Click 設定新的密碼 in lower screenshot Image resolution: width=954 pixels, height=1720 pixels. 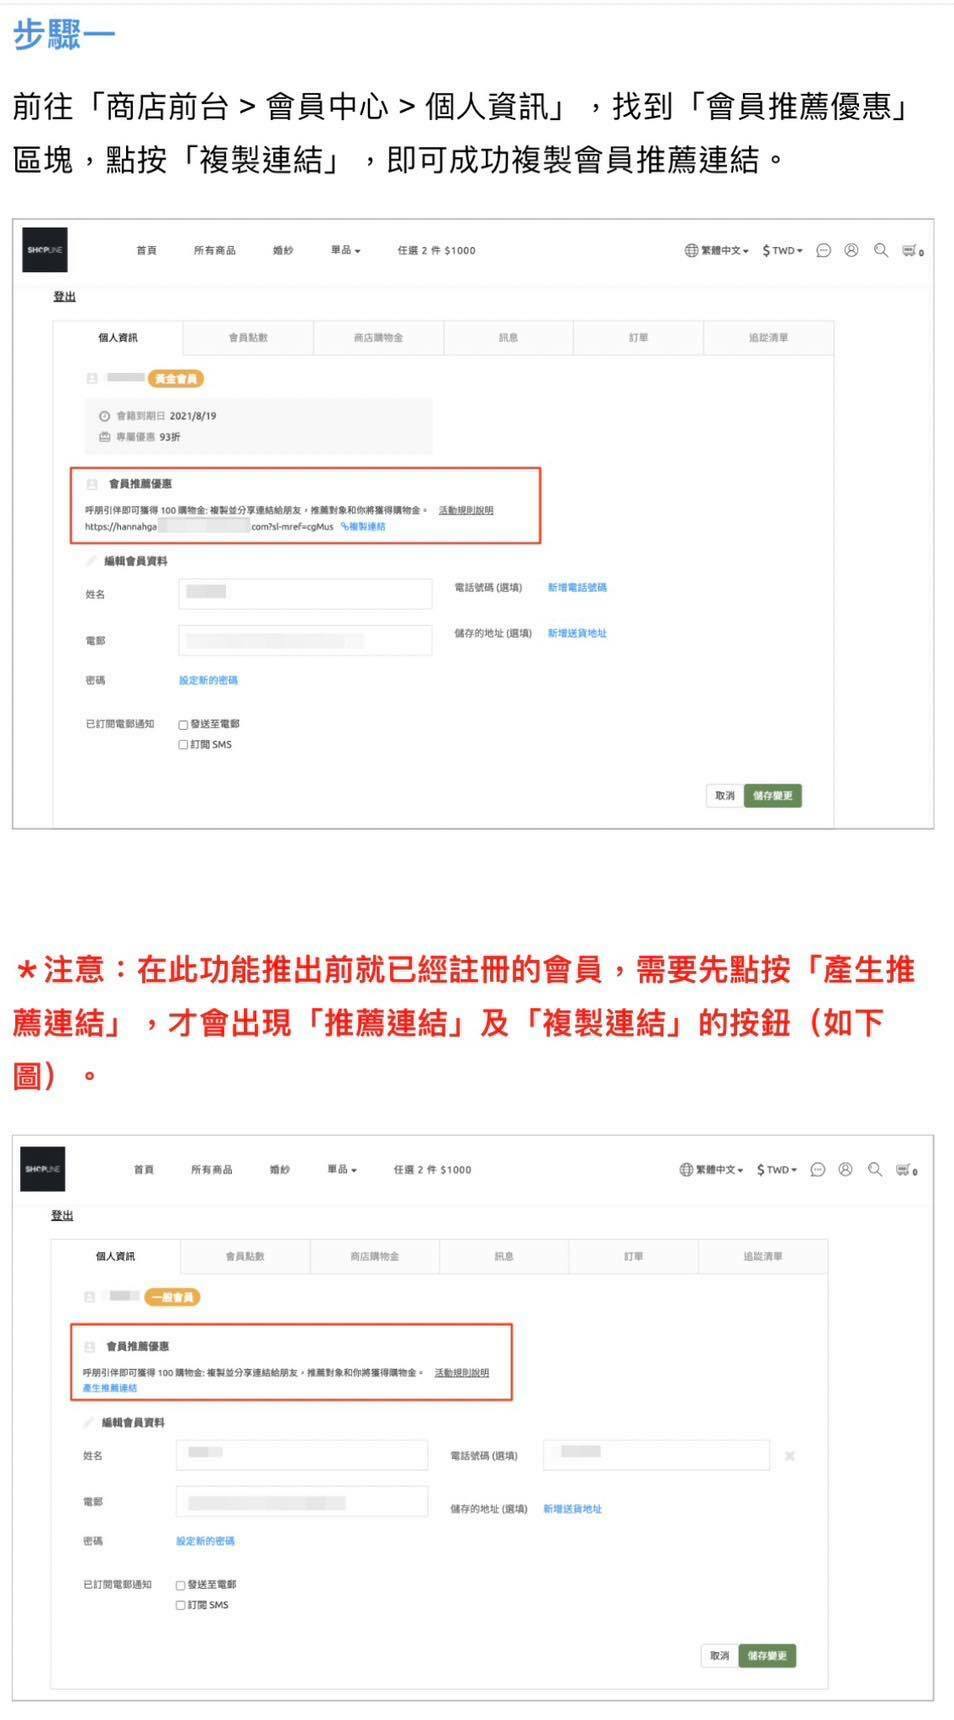click(205, 1541)
